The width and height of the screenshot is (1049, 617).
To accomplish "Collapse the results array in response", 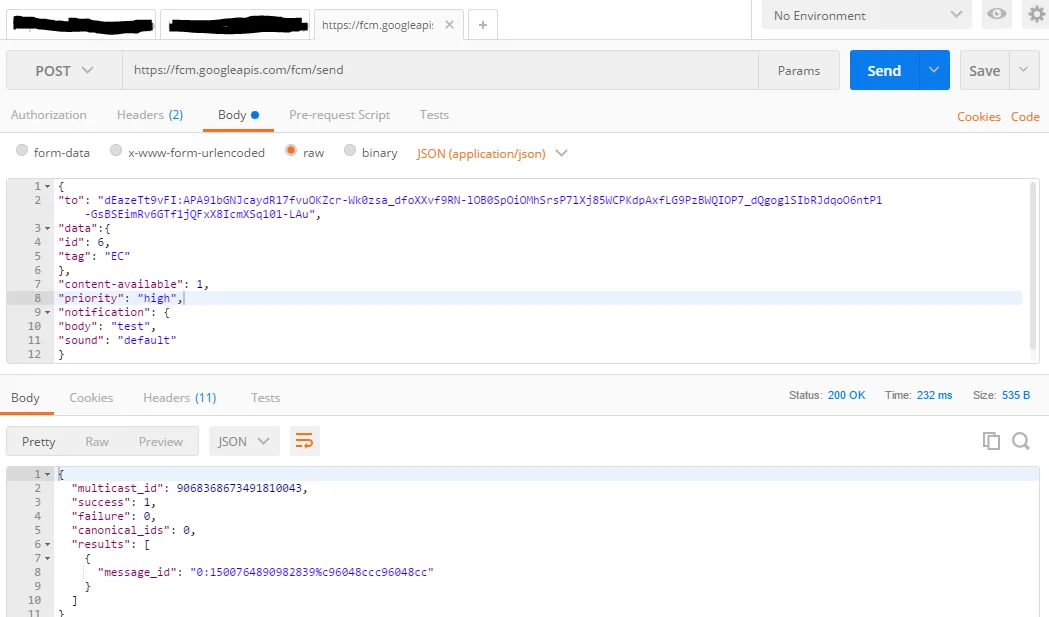I will (48, 544).
